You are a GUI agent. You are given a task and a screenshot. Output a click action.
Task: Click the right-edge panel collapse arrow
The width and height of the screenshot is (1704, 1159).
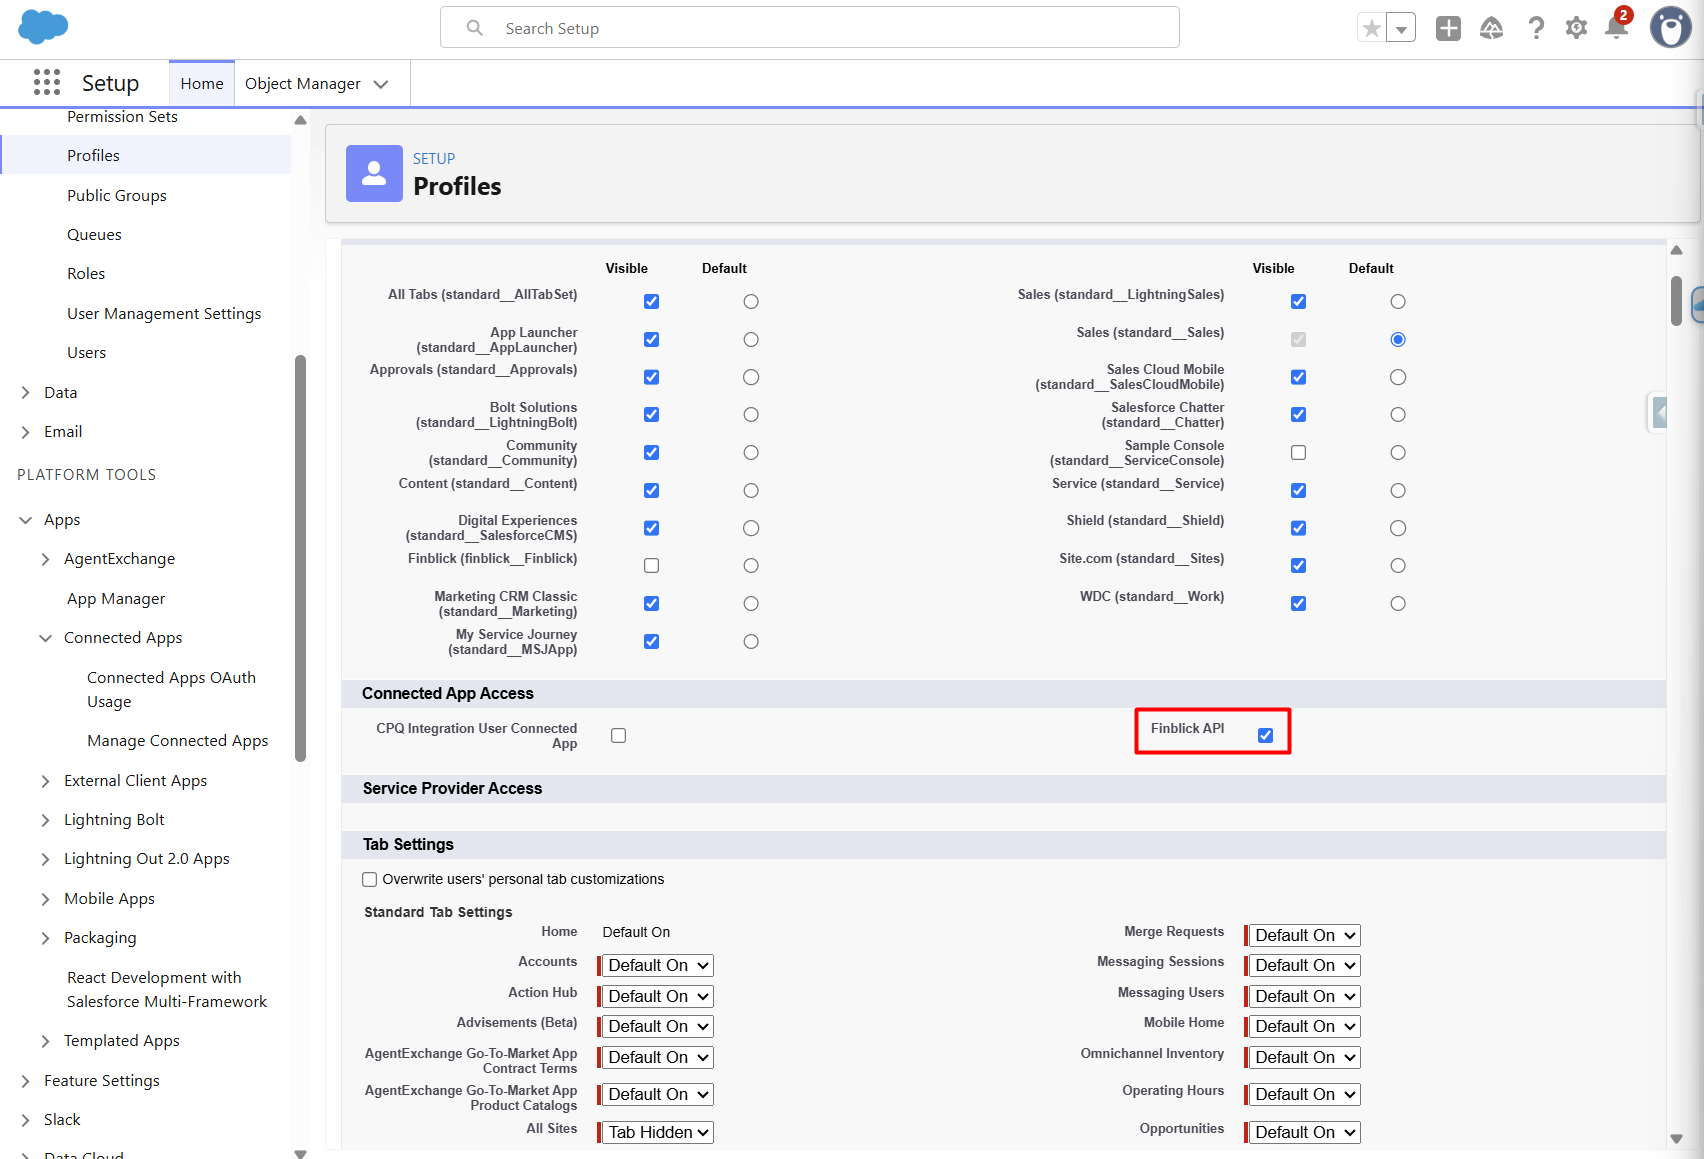(x=1659, y=412)
